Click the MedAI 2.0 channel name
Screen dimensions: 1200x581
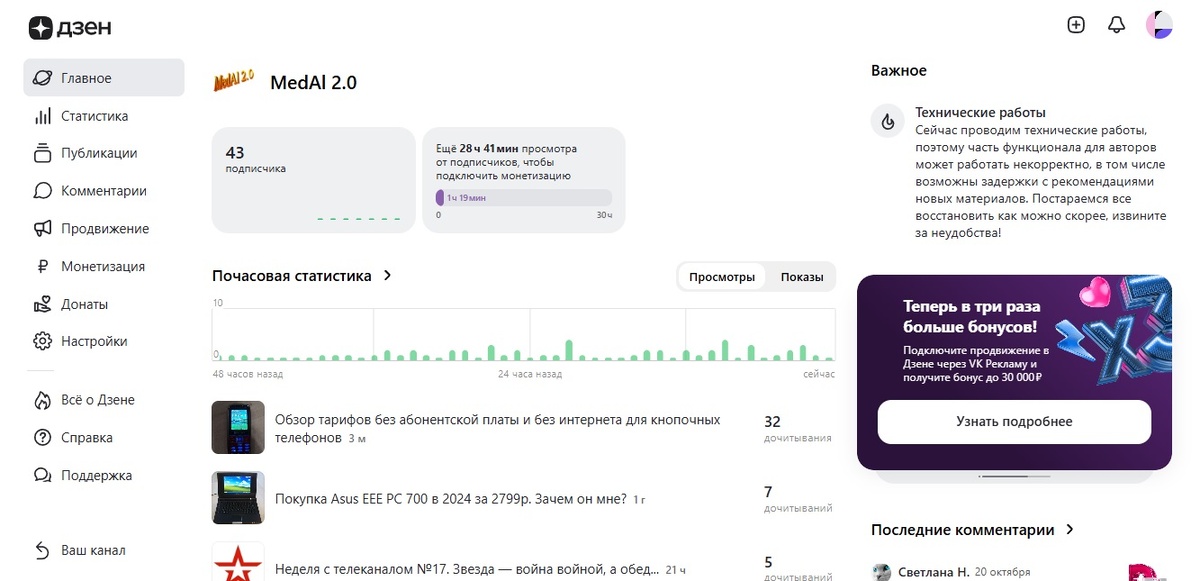[x=313, y=83]
